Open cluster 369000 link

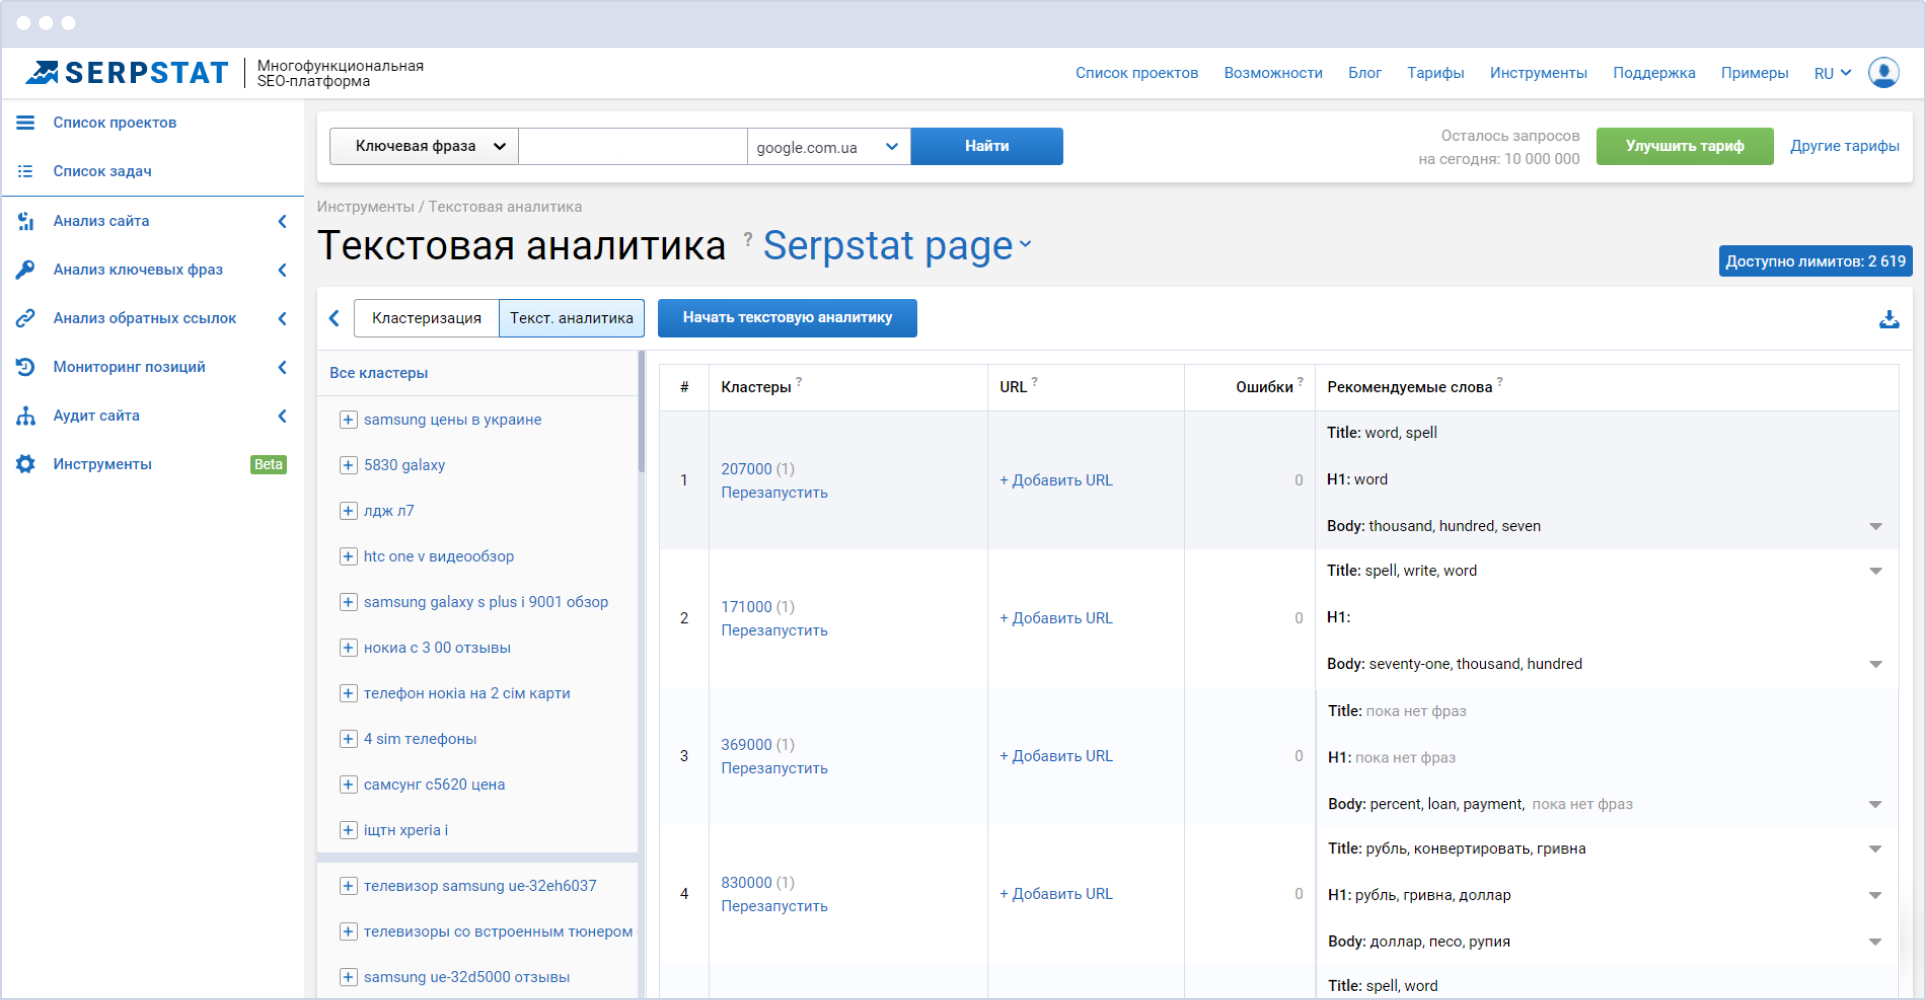(747, 745)
